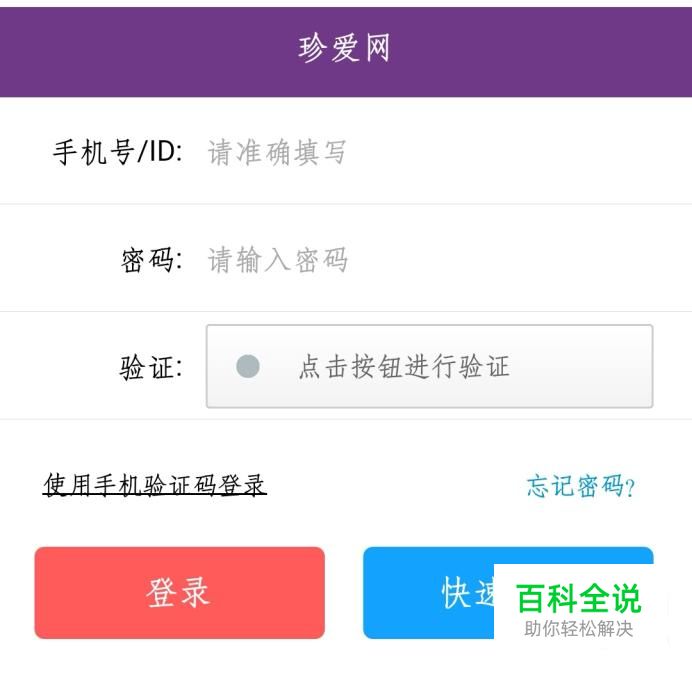This screenshot has height=673, width=692.
Task: Click the gray circle verification indicator
Action: point(248,367)
